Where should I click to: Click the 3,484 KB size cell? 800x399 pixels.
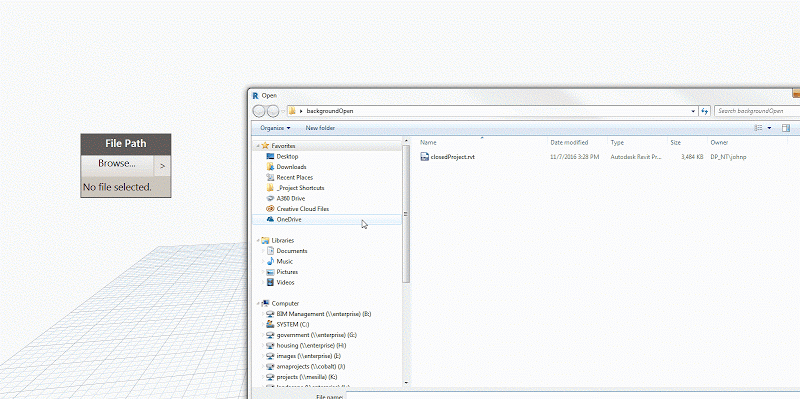(692, 157)
